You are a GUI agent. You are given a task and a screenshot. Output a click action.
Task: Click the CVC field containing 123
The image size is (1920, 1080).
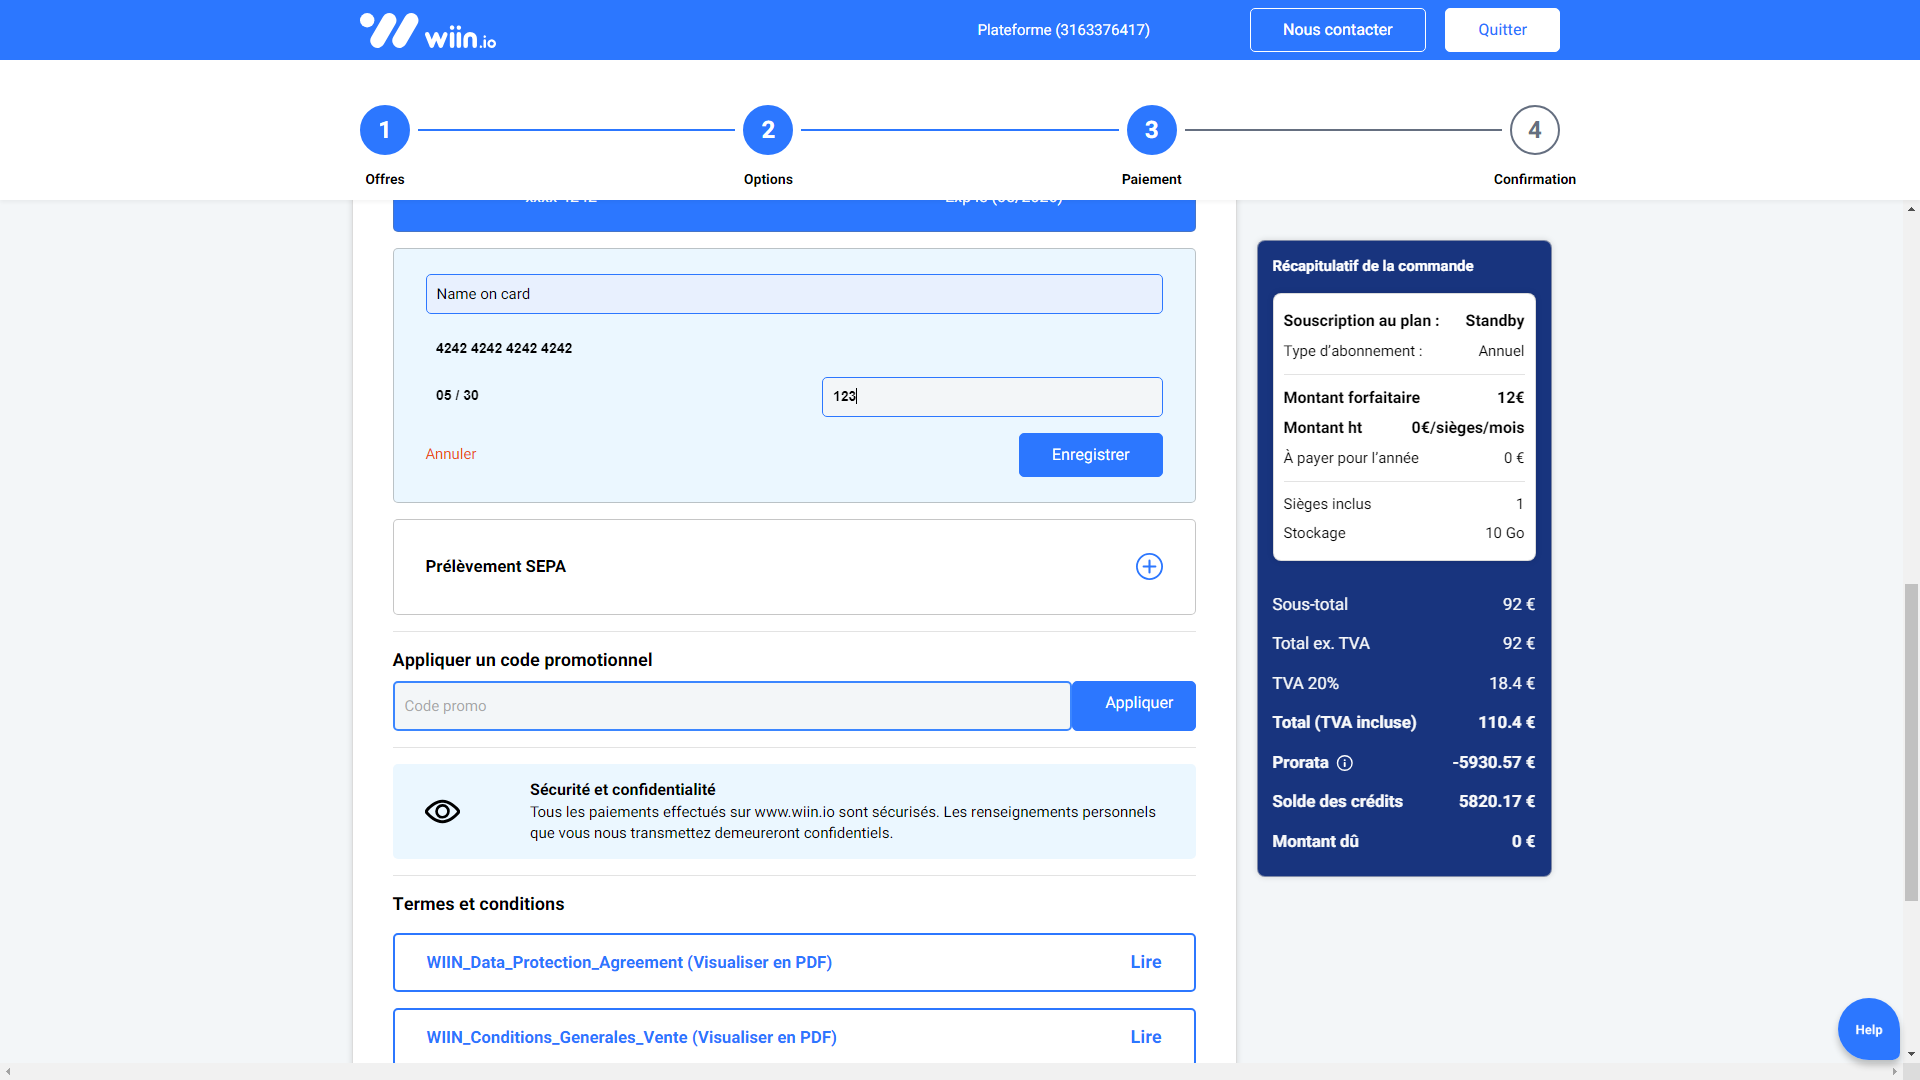pyautogui.click(x=992, y=397)
